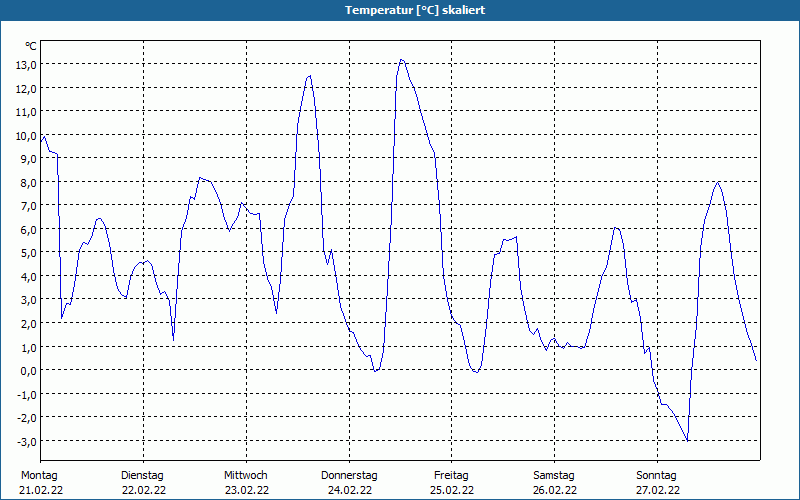The height and width of the screenshot is (500, 800).
Task: Select the date 27.02.22
Action: pos(658,490)
